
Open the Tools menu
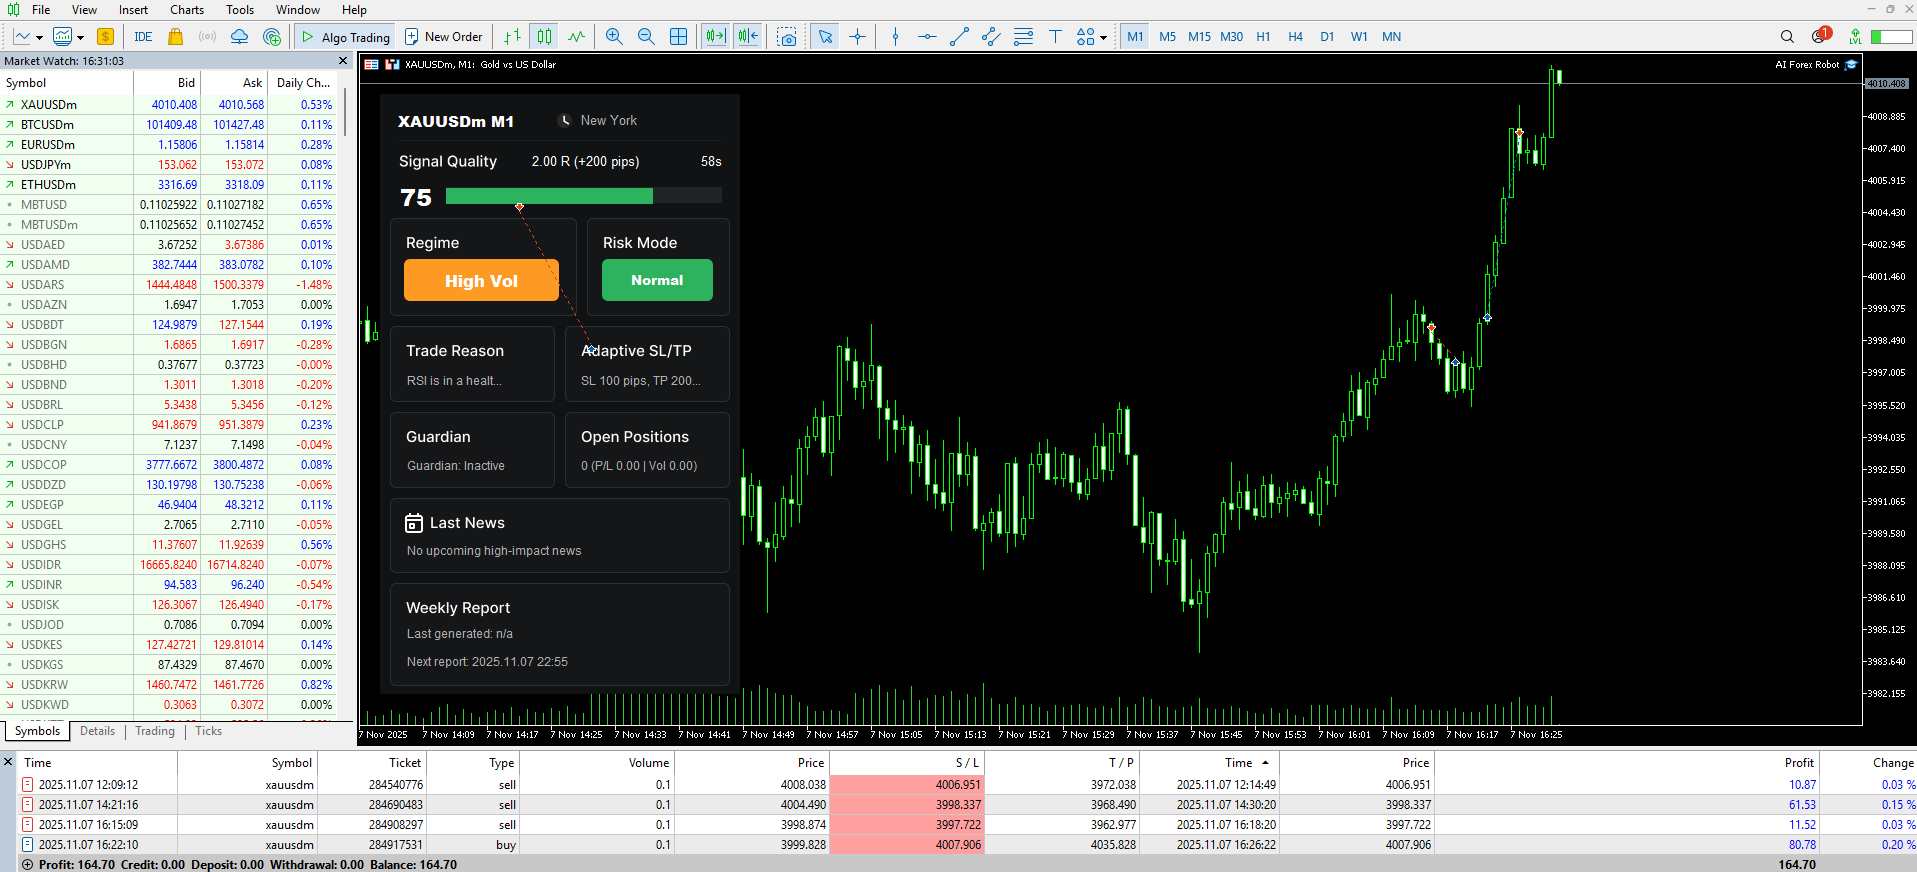[240, 10]
